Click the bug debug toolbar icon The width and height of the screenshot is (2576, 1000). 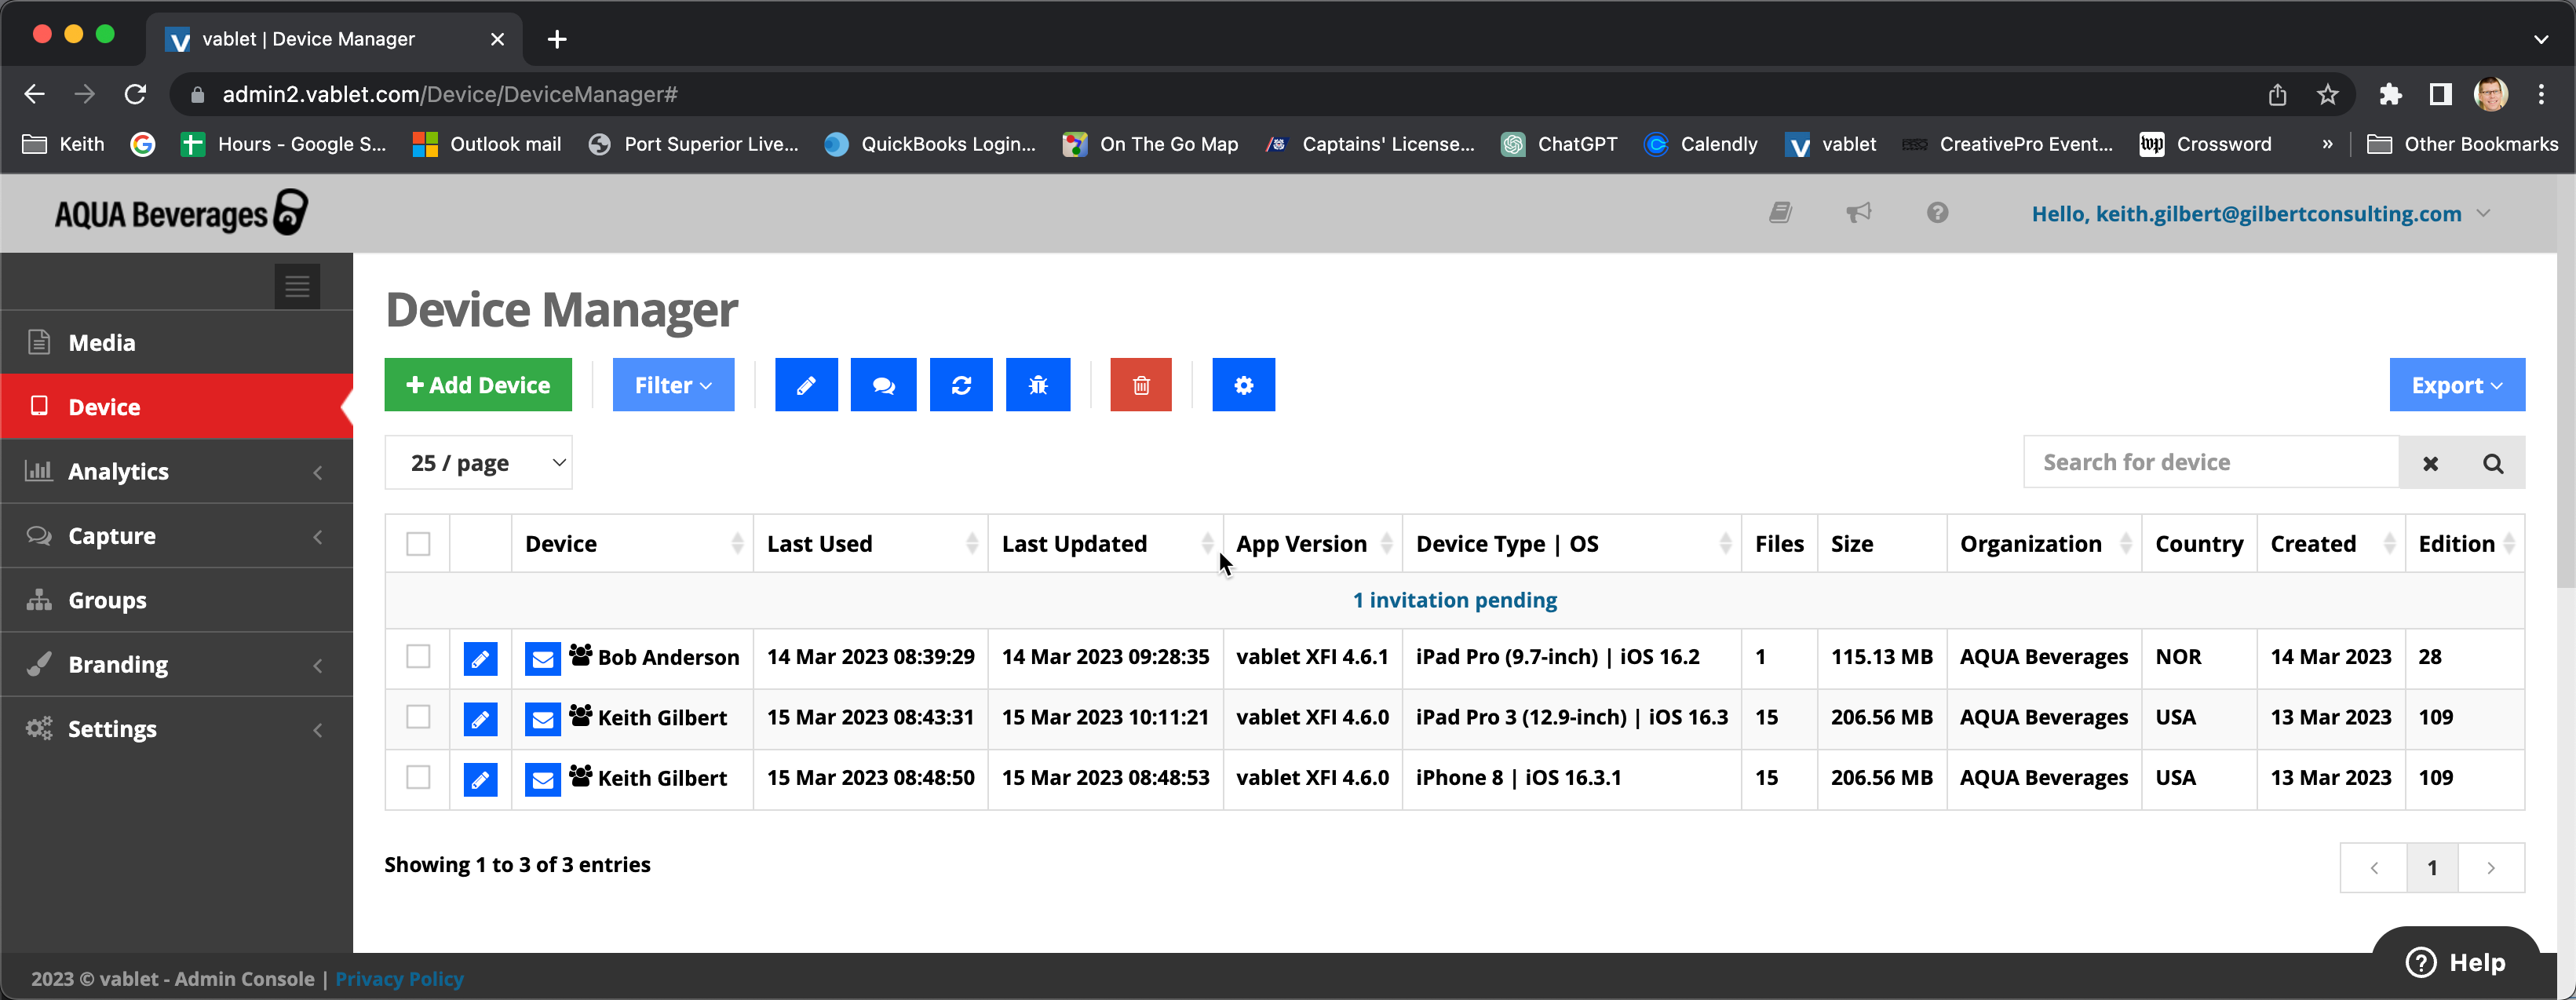1038,385
